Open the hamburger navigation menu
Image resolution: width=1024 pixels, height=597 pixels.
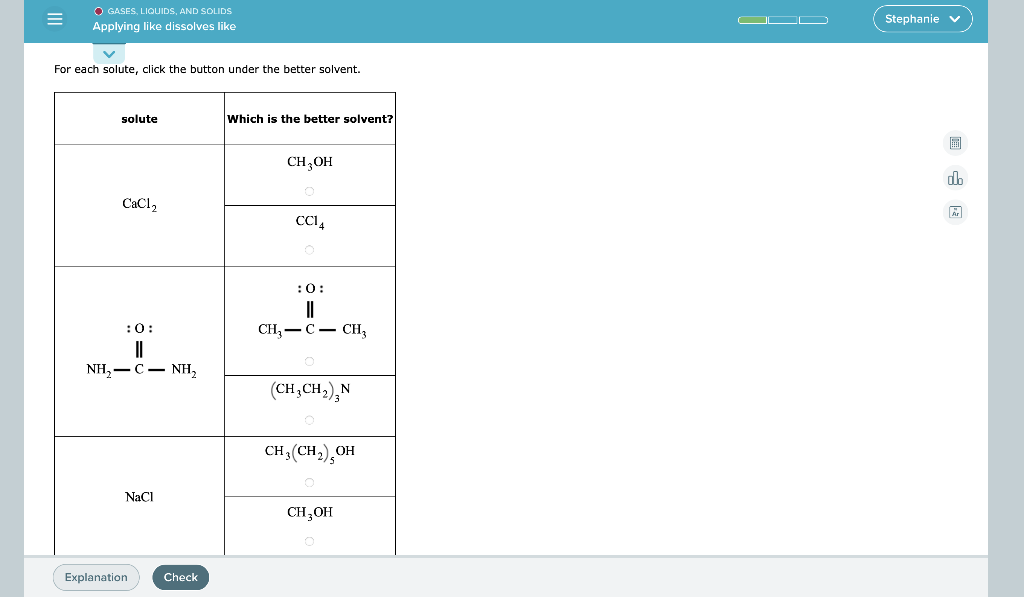[54, 20]
